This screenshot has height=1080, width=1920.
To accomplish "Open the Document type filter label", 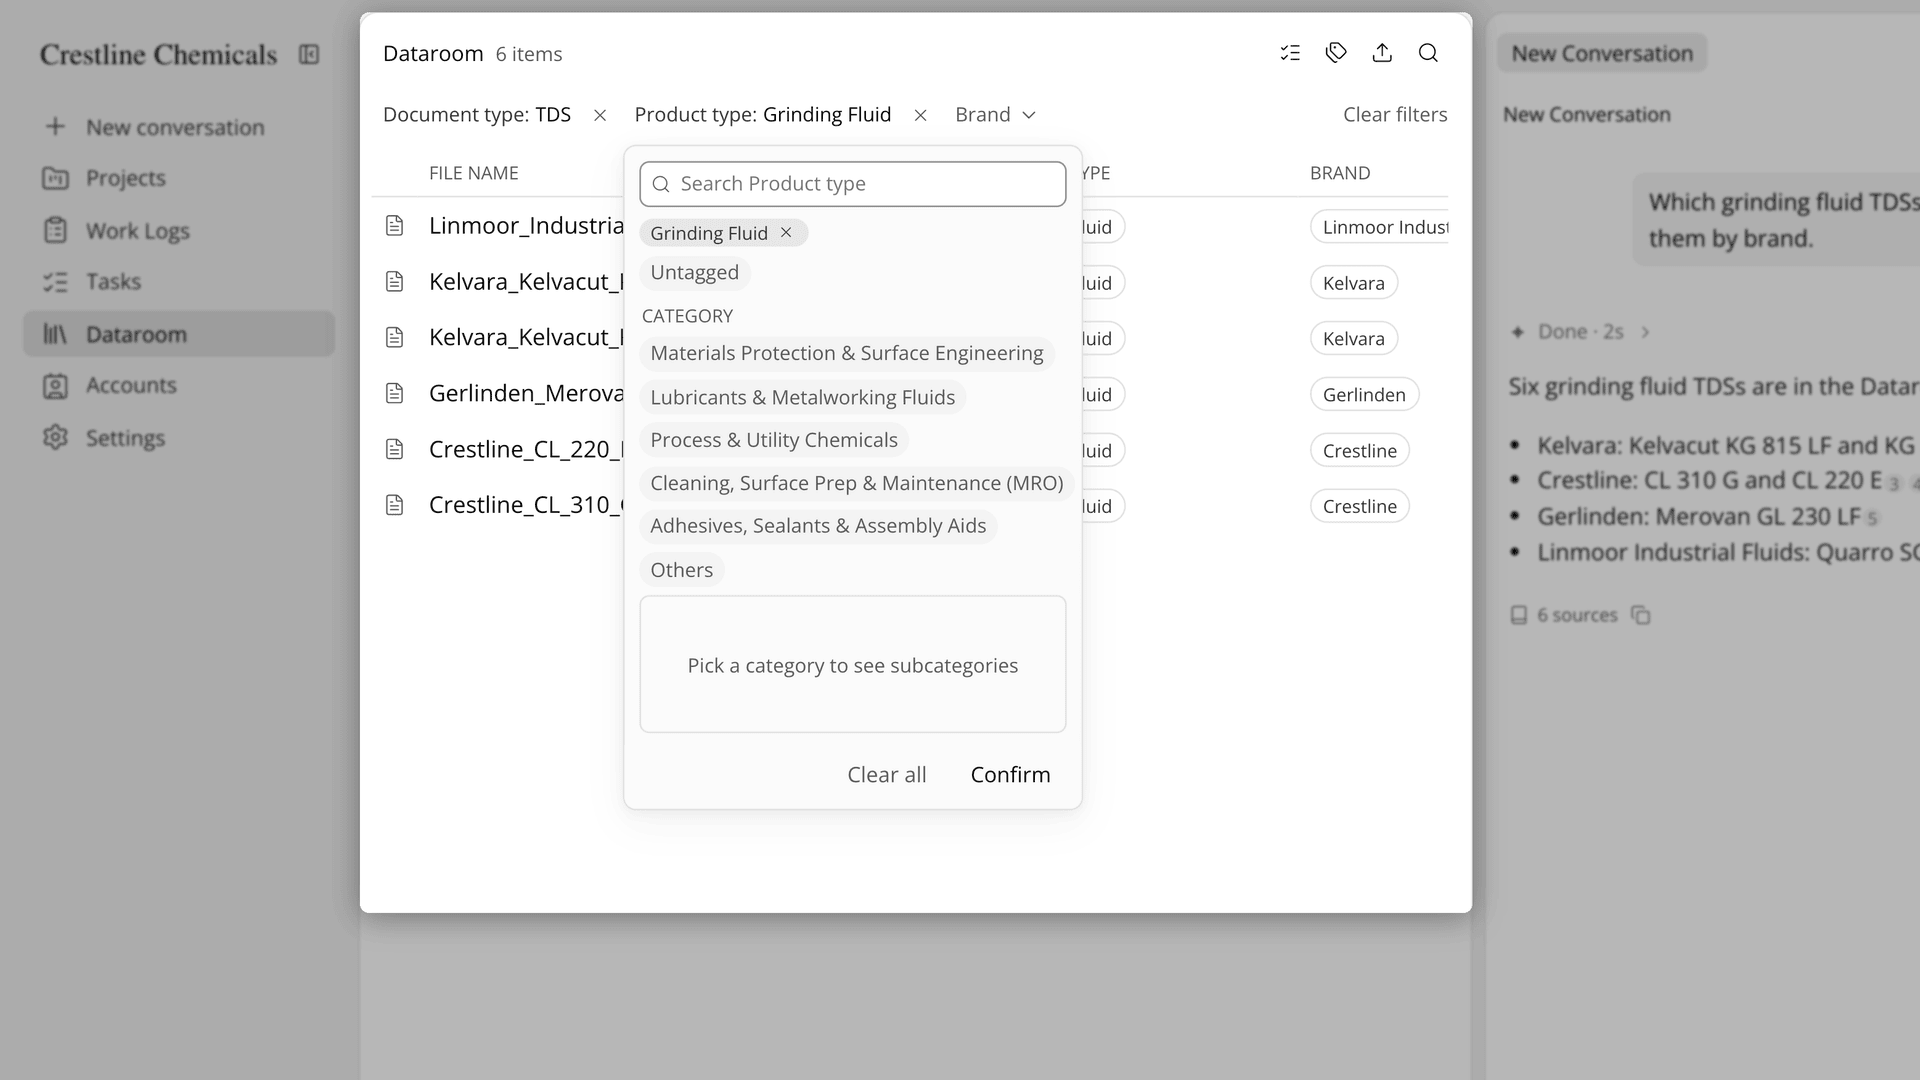I will [x=477, y=115].
